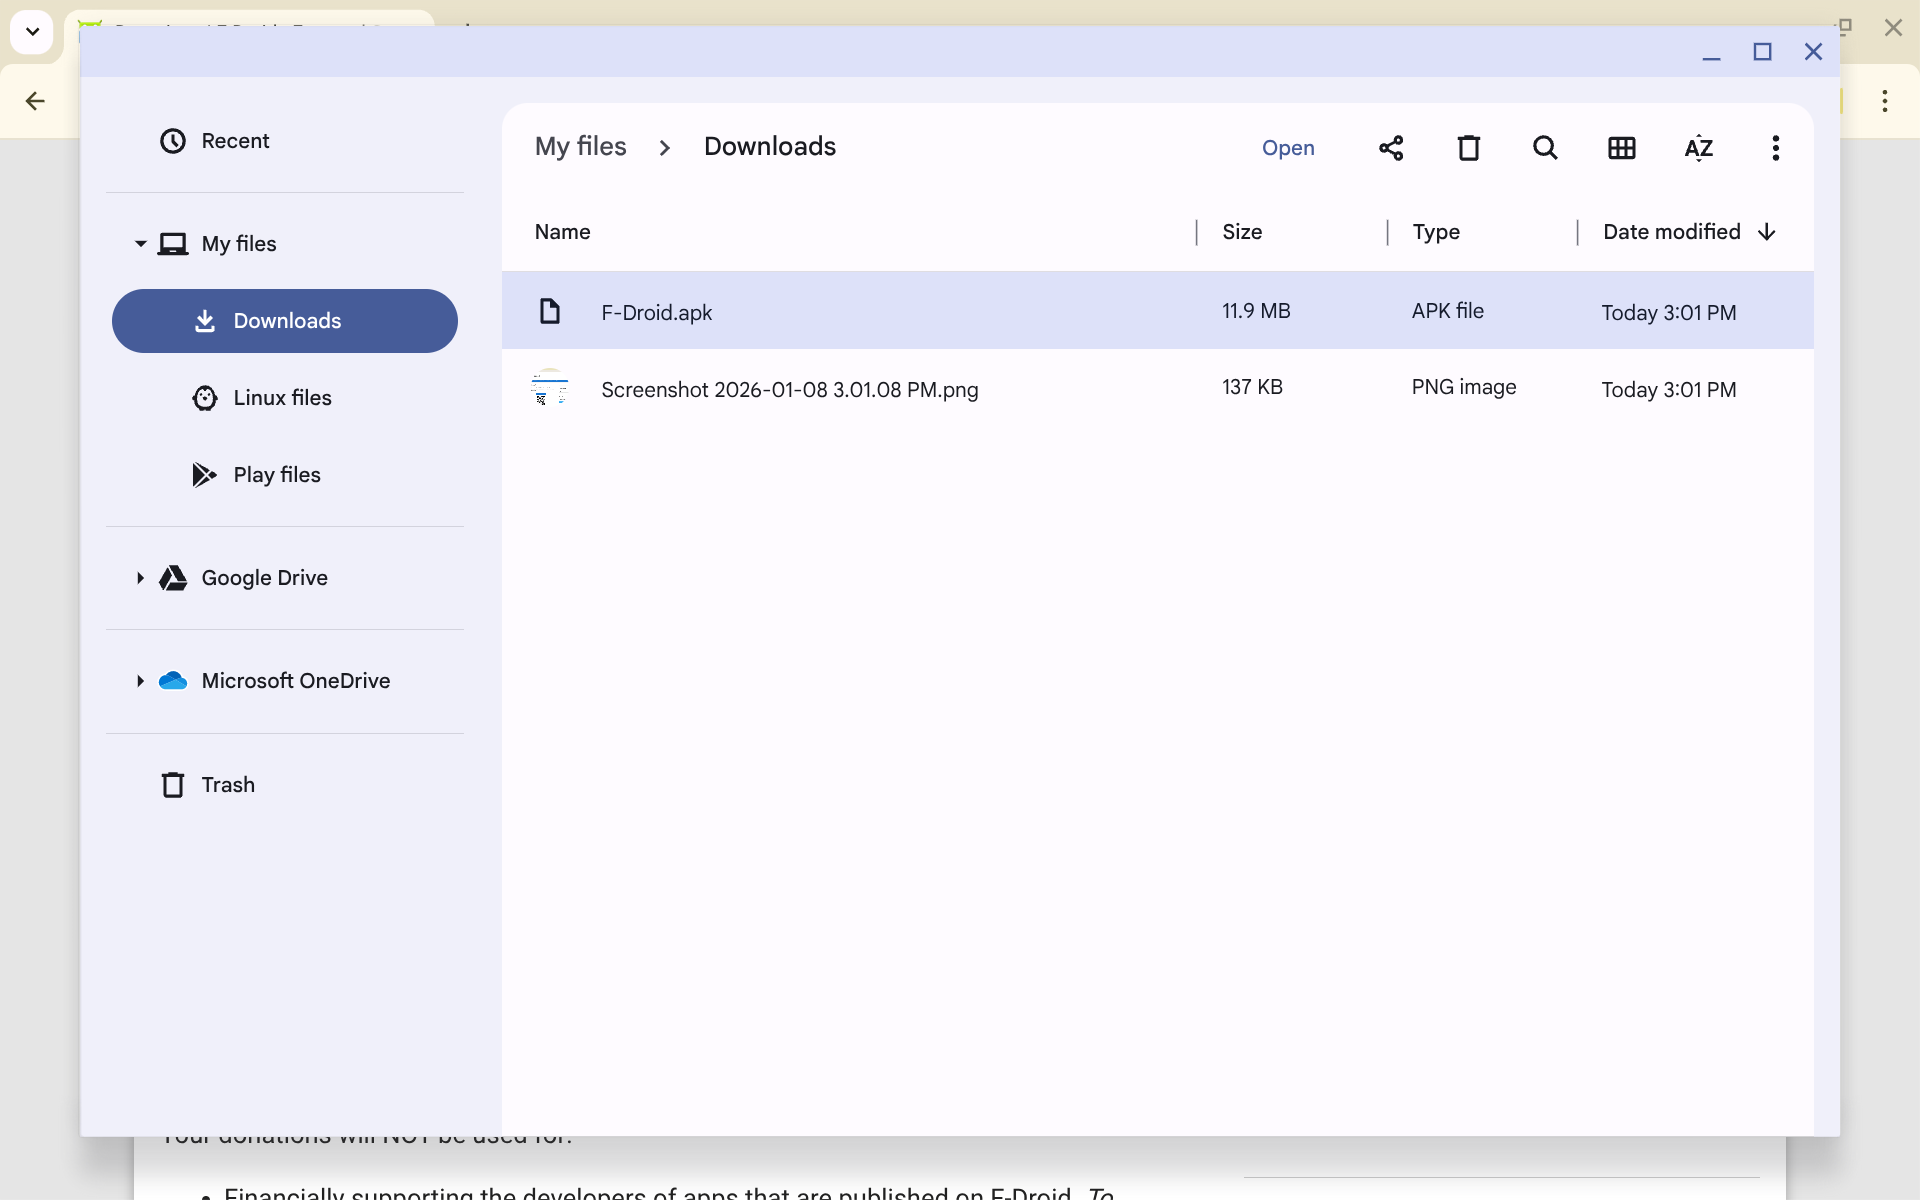1920x1200 pixels.
Task: Toggle Date modified sort direction arrow
Action: point(1767,232)
